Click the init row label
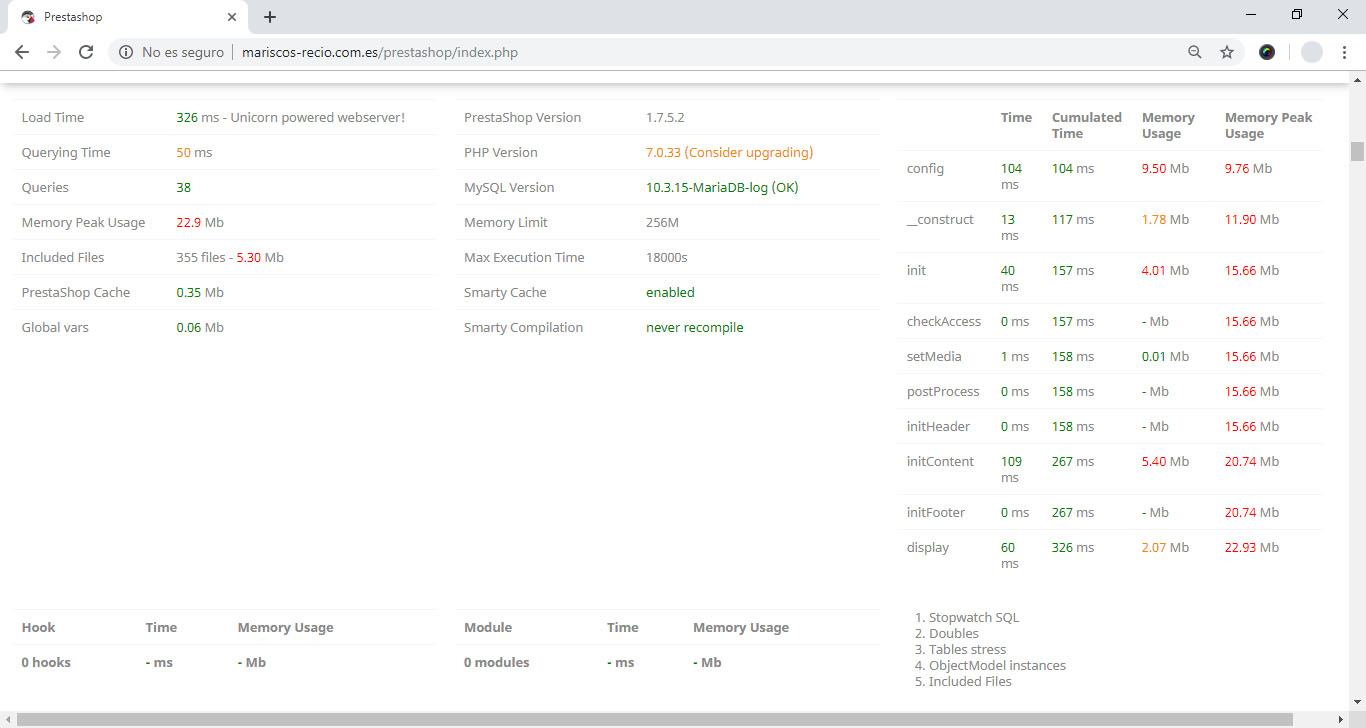The width and height of the screenshot is (1366, 728). (x=916, y=271)
